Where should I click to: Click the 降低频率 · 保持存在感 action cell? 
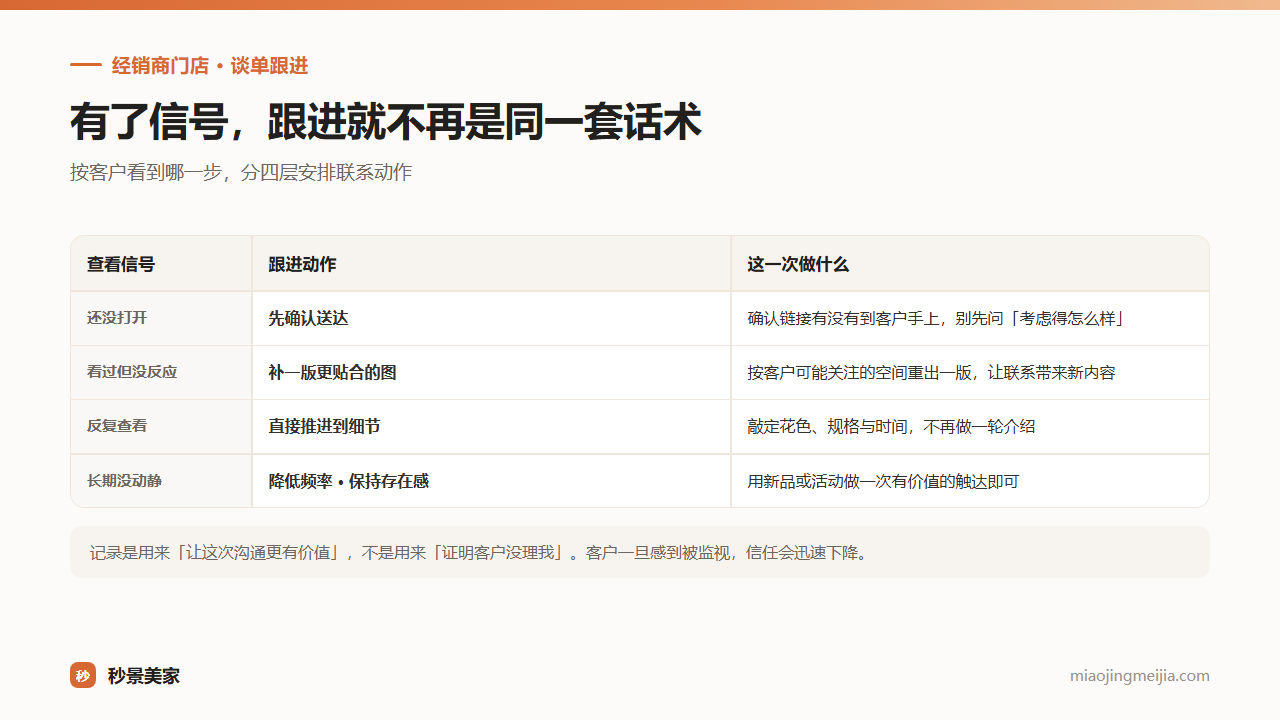pos(491,481)
